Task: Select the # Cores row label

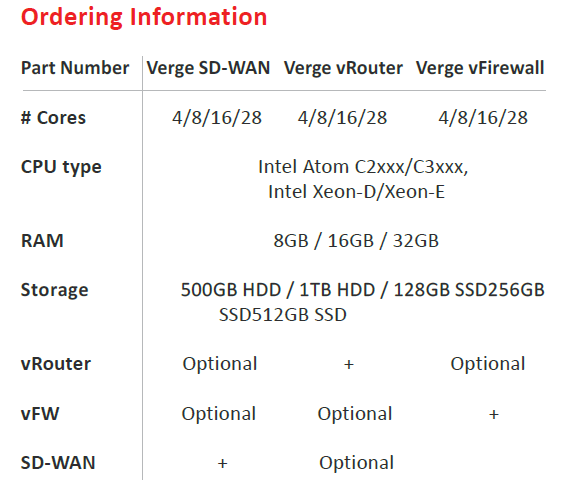Action: point(53,118)
